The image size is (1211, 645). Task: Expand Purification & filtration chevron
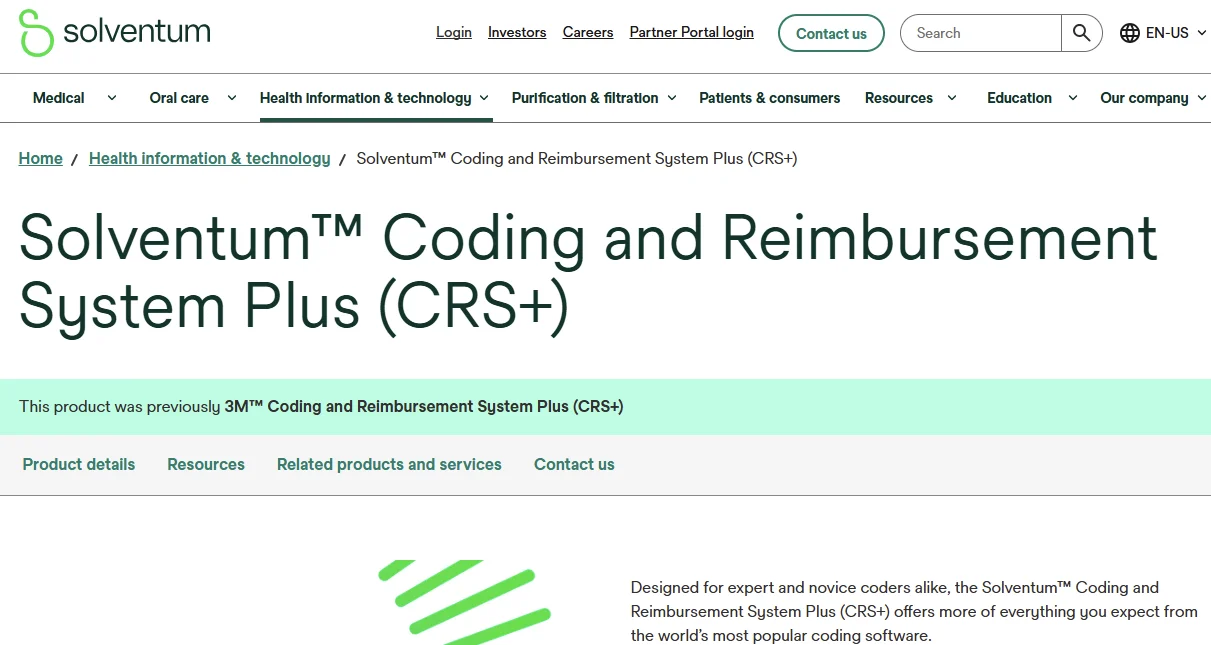click(672, 98)
